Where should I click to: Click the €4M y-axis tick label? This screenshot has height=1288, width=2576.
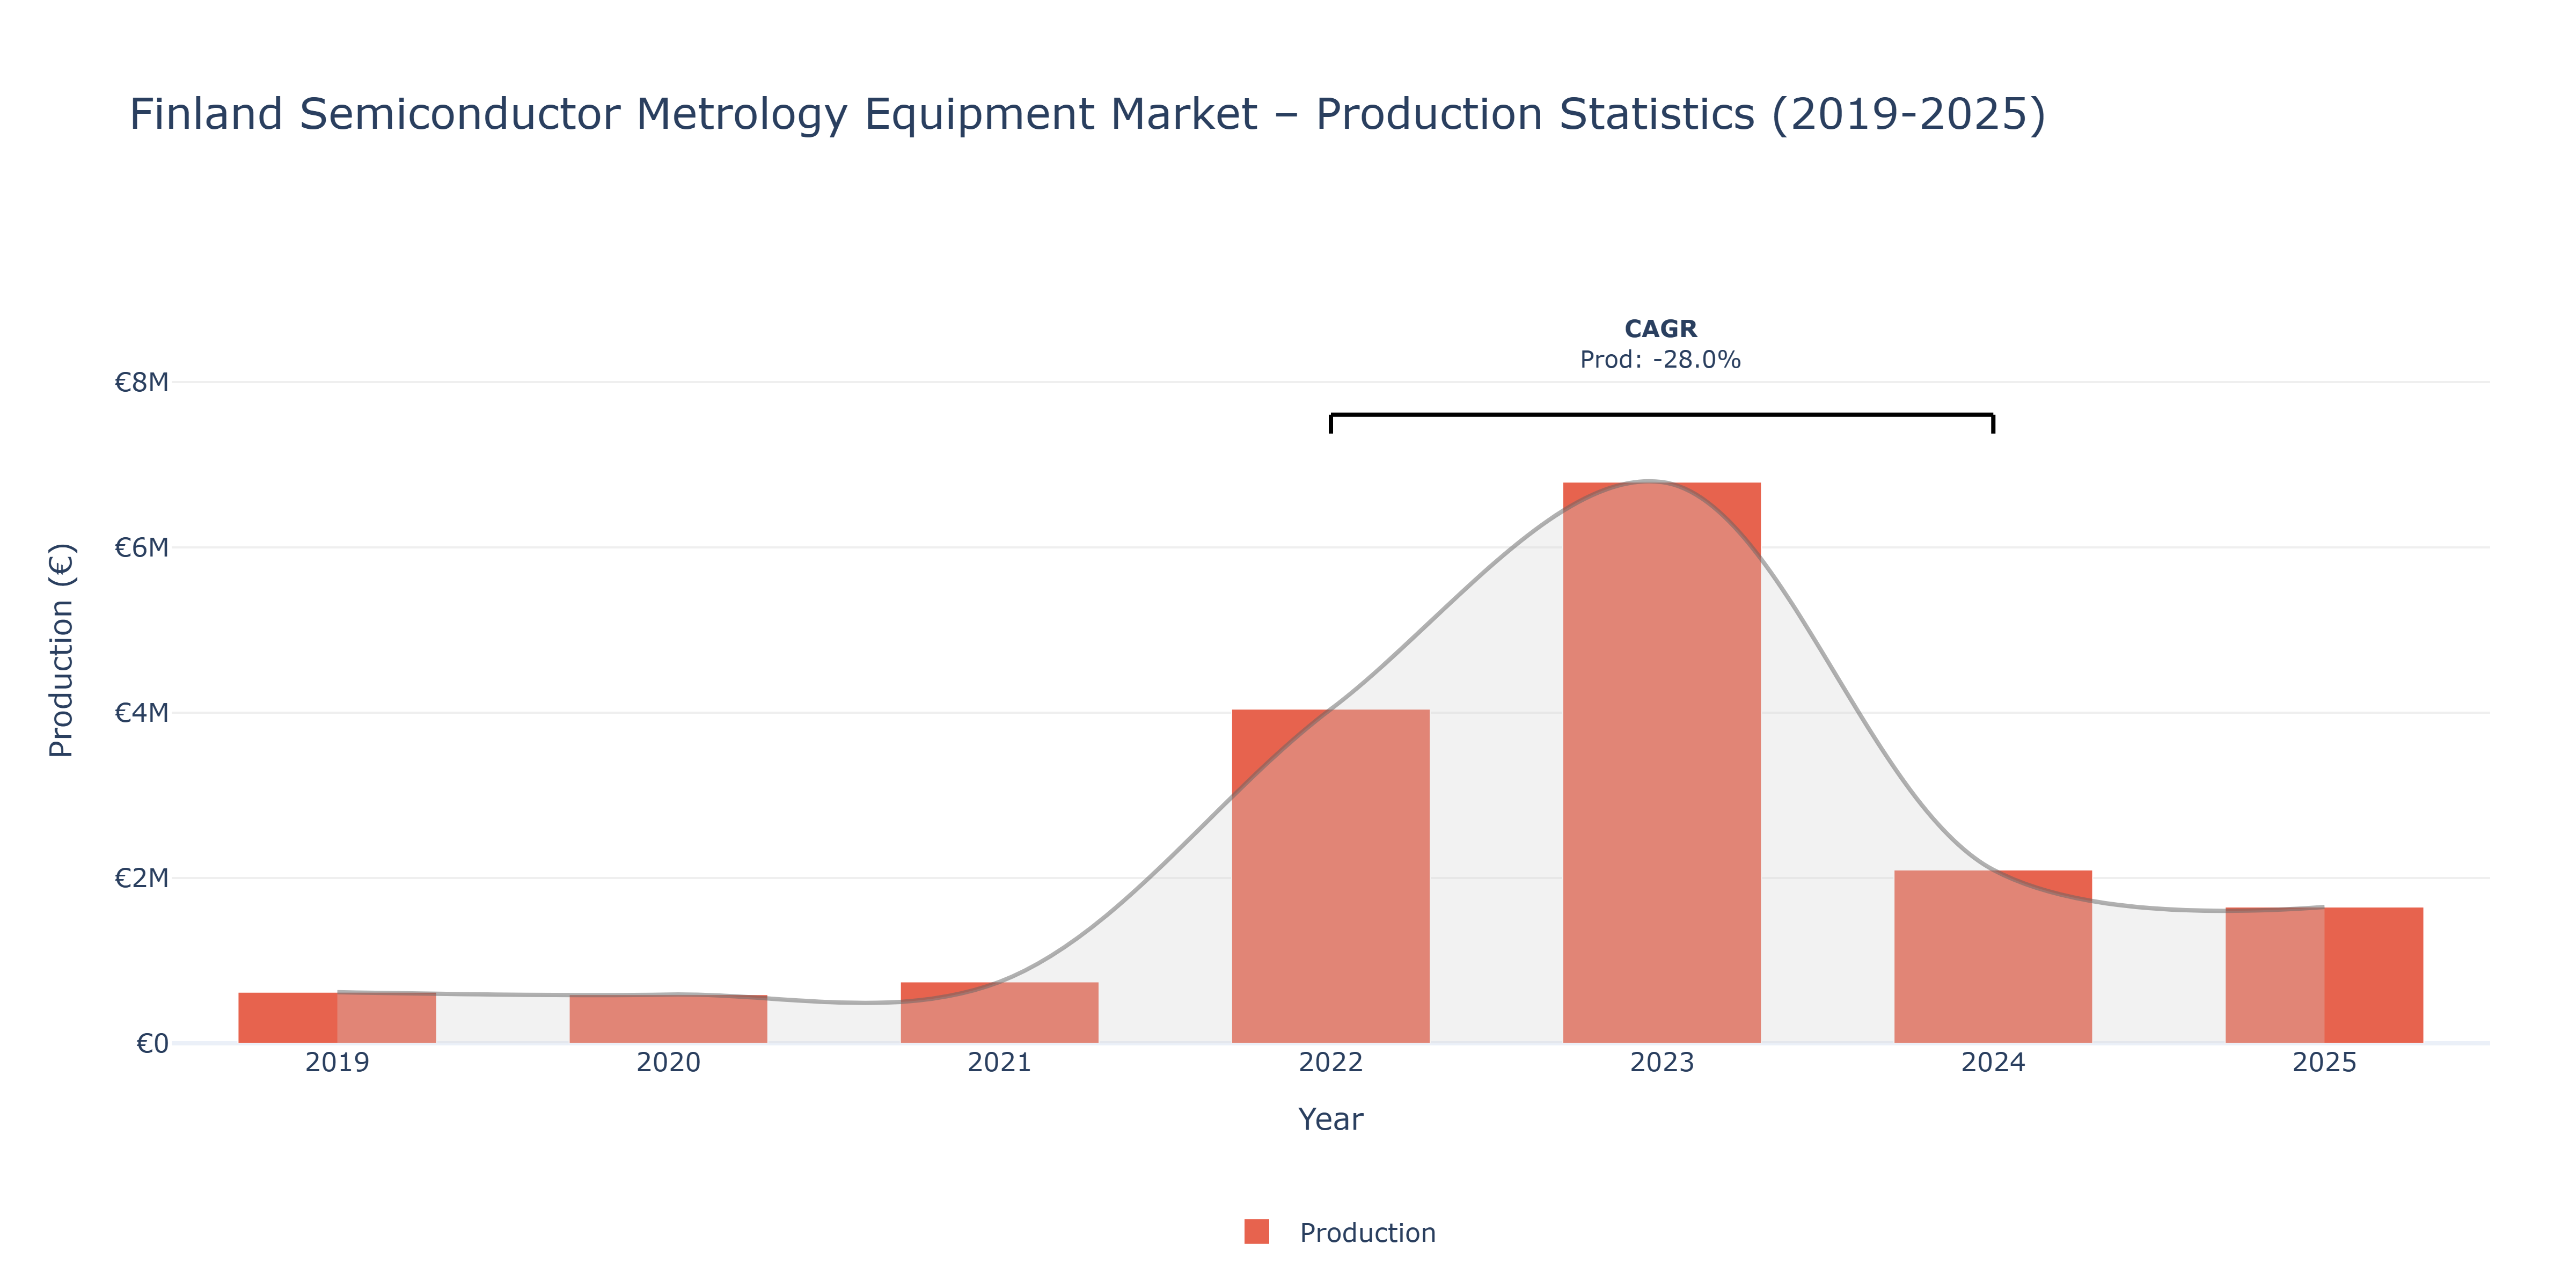click(141, 713)
